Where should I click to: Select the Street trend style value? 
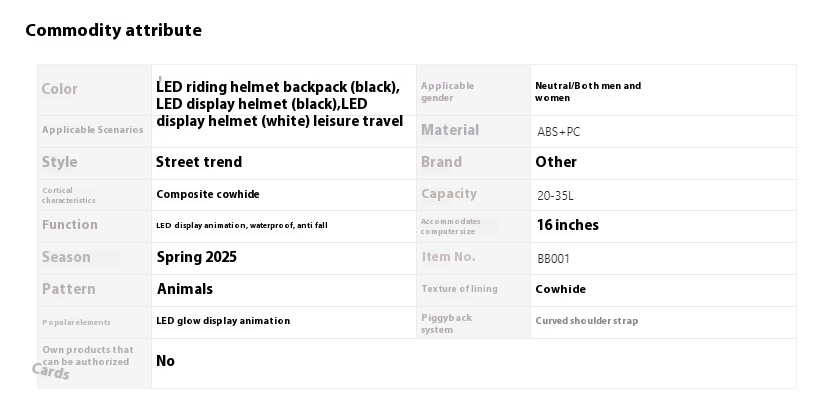pyautogui.click(x=199, y=162)
